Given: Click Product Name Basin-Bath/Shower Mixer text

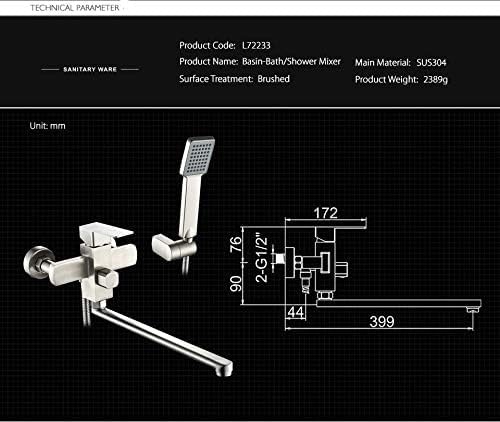Looking at the screenshot, I should (x=260, y=62).
